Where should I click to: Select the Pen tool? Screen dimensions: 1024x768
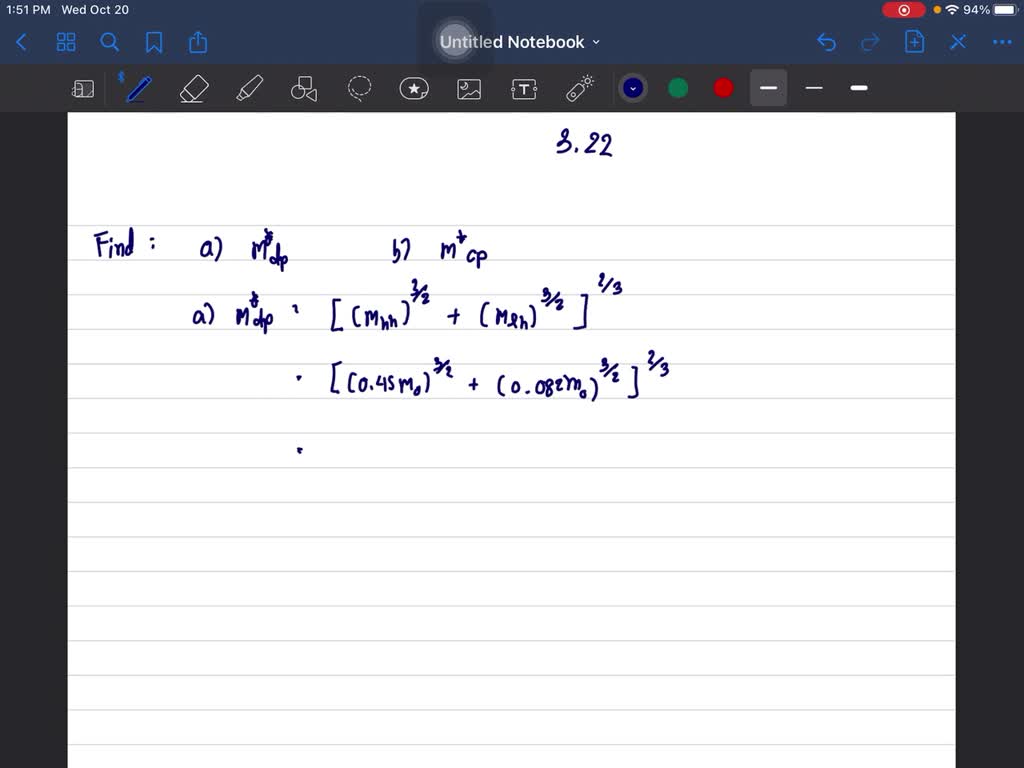138,89
